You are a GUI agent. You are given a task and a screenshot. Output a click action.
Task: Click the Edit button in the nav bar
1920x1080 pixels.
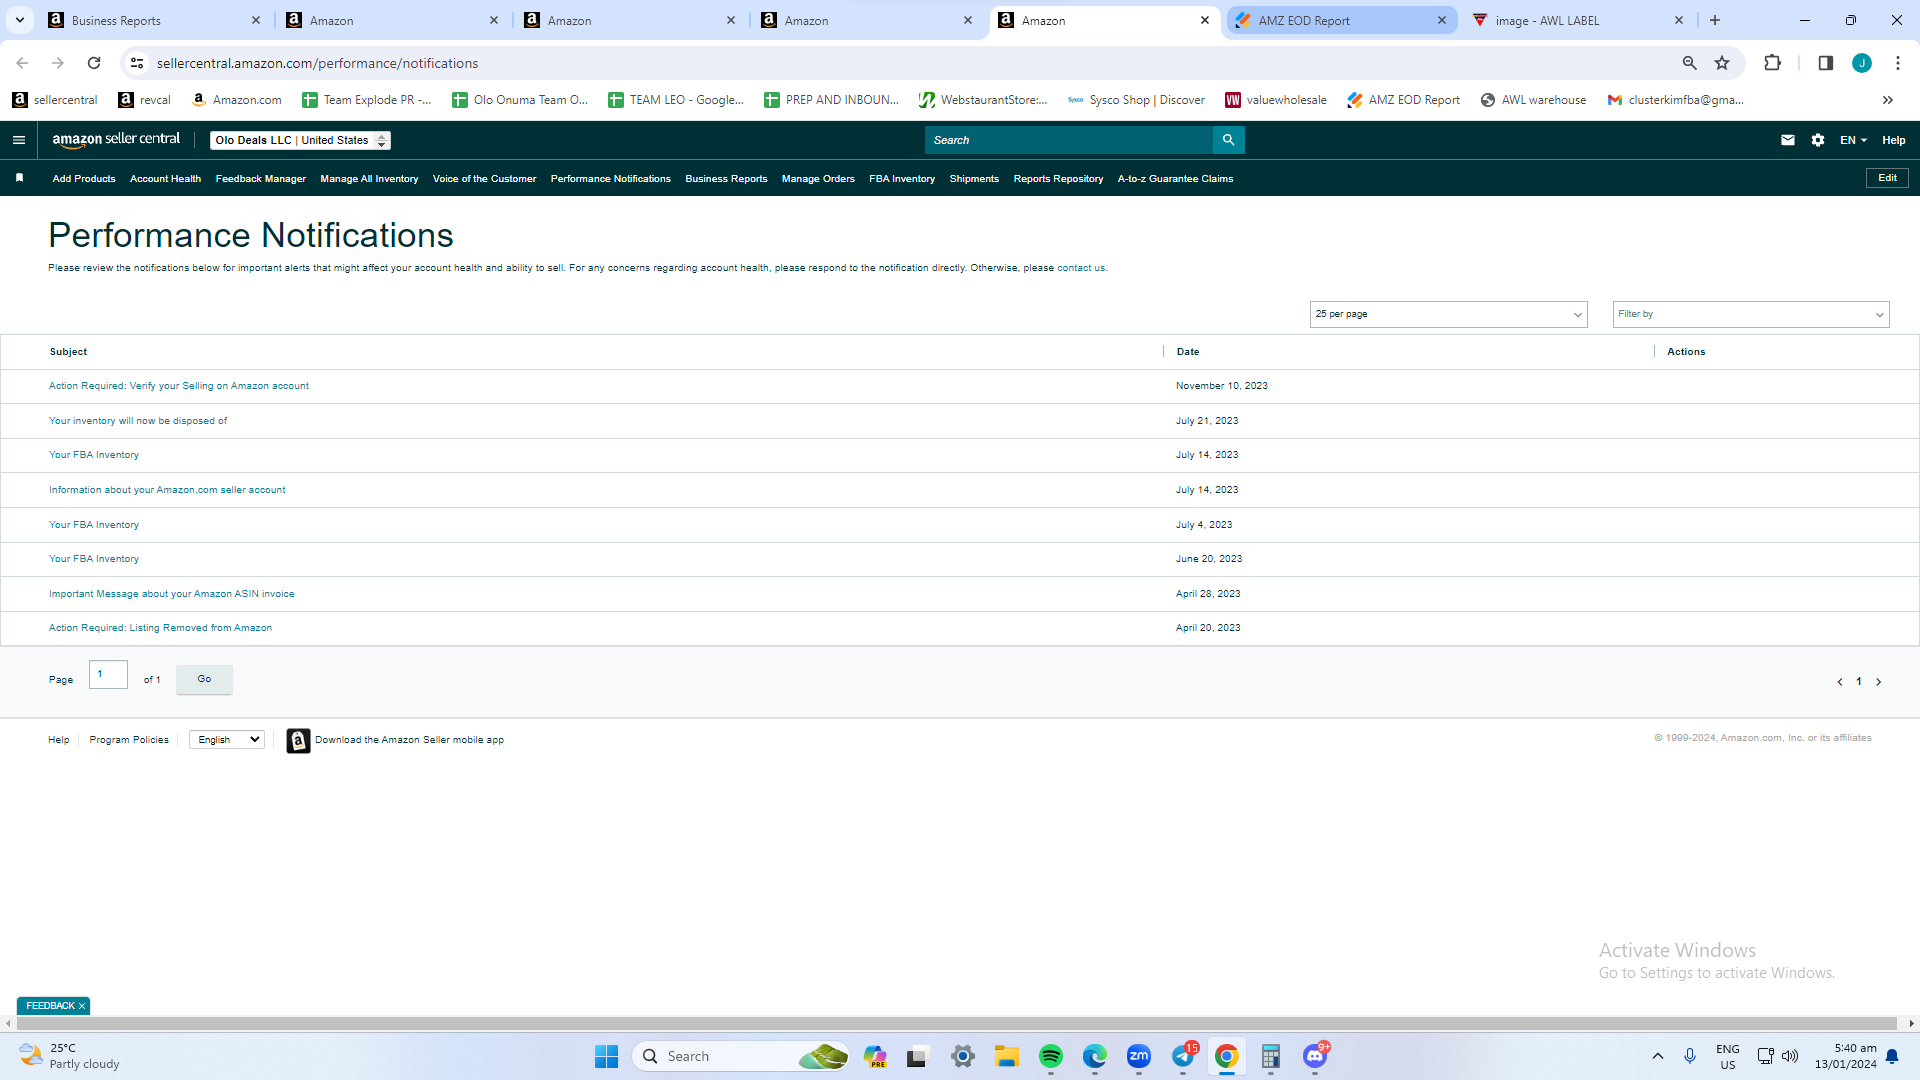pyautogui.click(x=1887, y=178)
